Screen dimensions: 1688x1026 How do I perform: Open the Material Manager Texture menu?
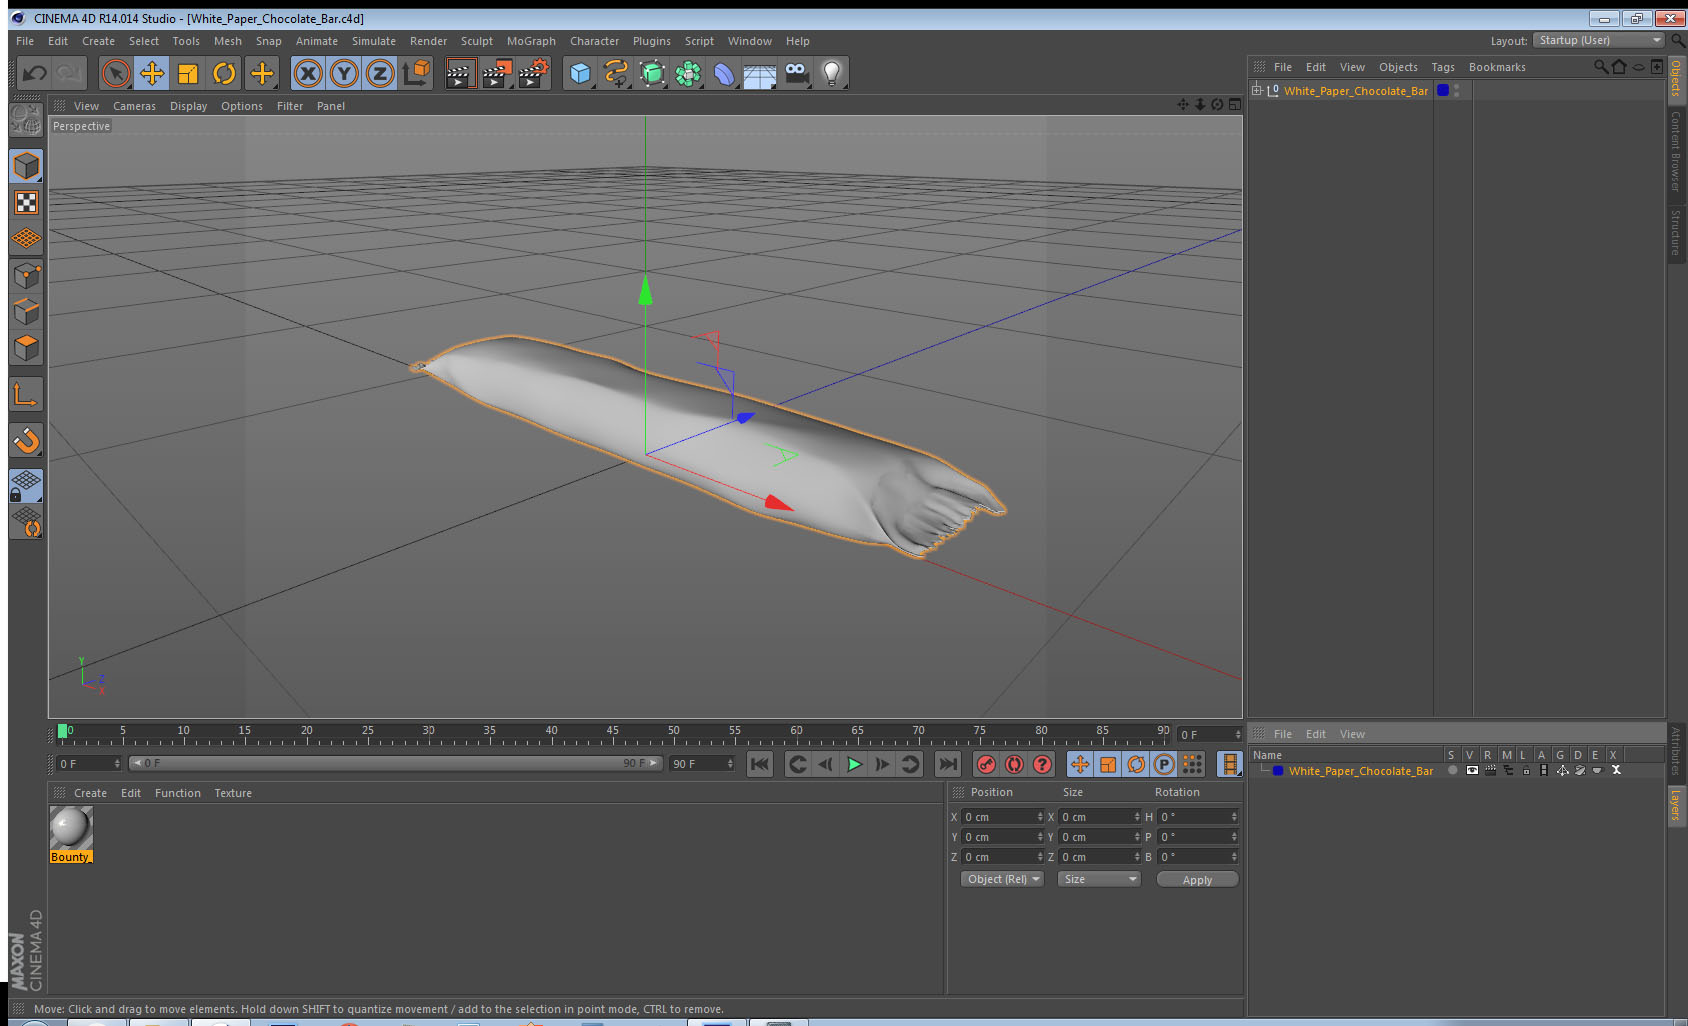pyautogui.click(x=233, y=793)
